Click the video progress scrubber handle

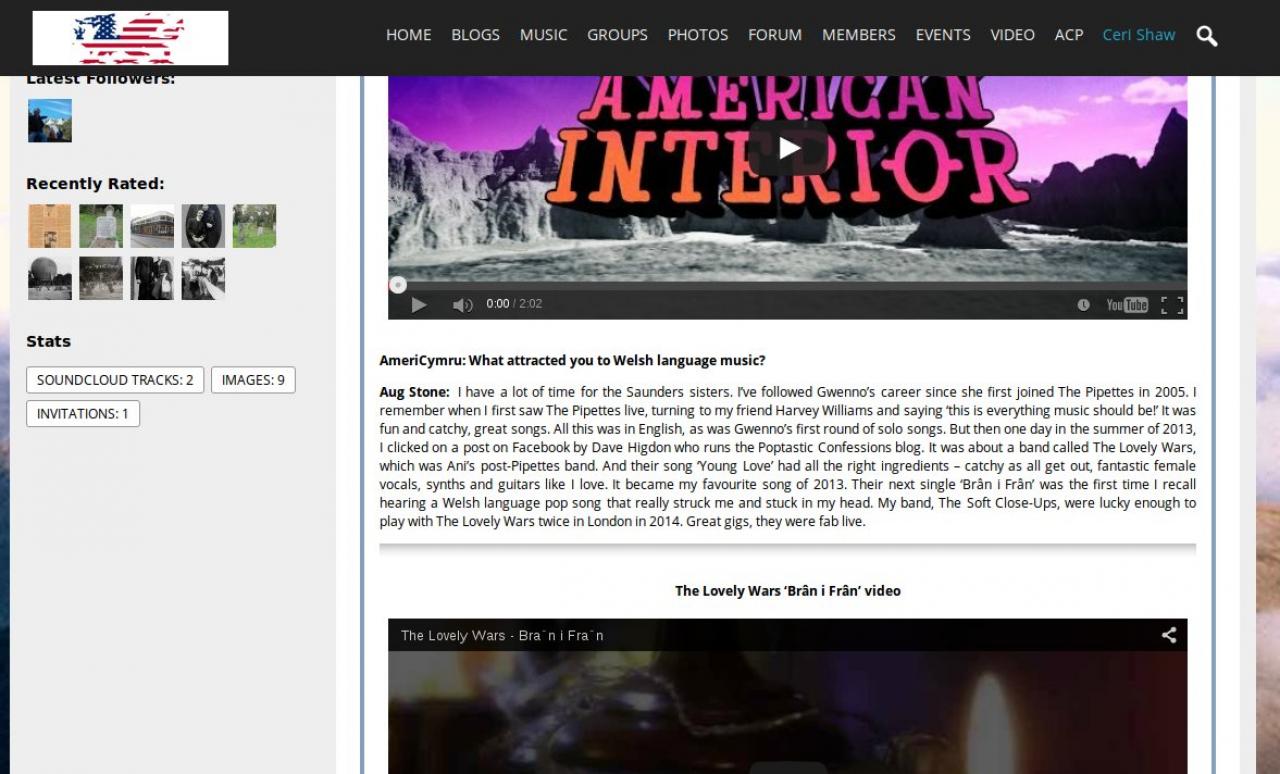397,285
